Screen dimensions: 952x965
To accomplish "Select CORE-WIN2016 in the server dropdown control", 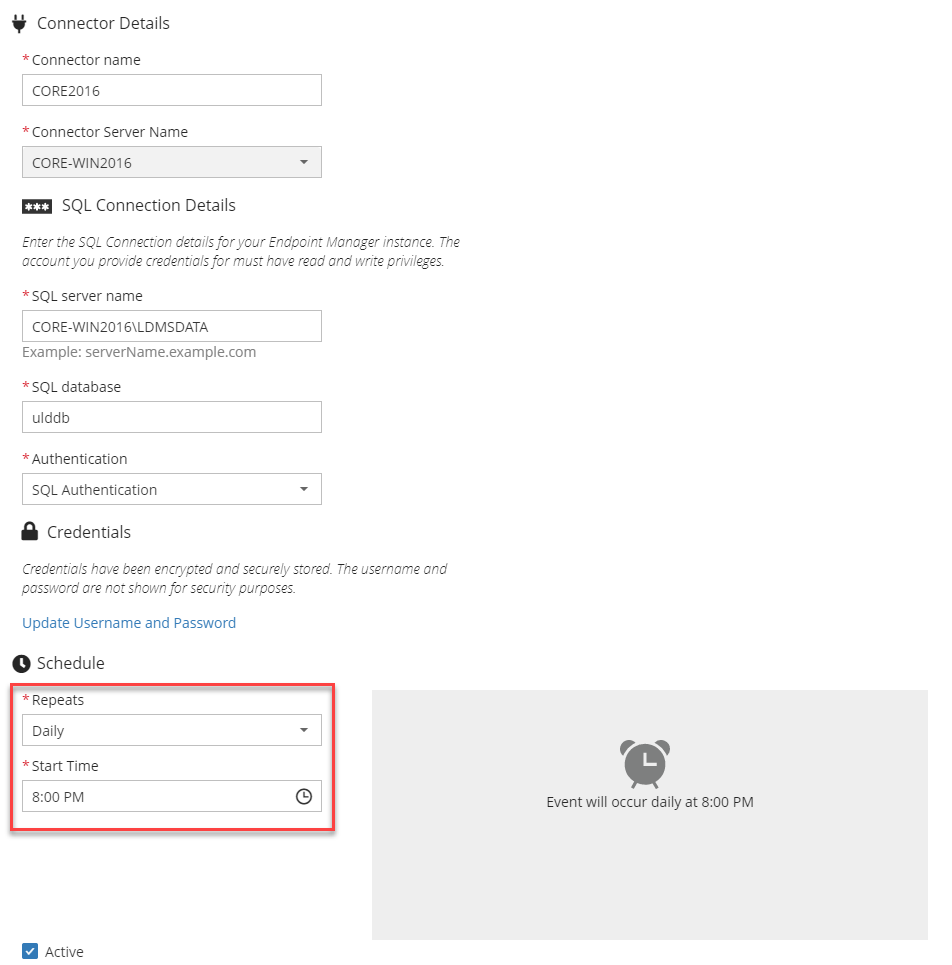I will (x=171, y=161).
